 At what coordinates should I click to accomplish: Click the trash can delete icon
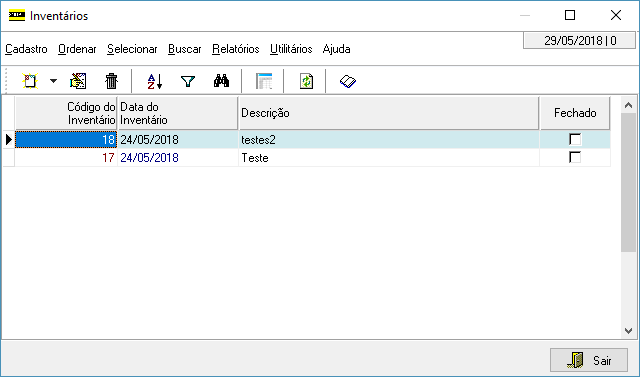coord(111,81)
